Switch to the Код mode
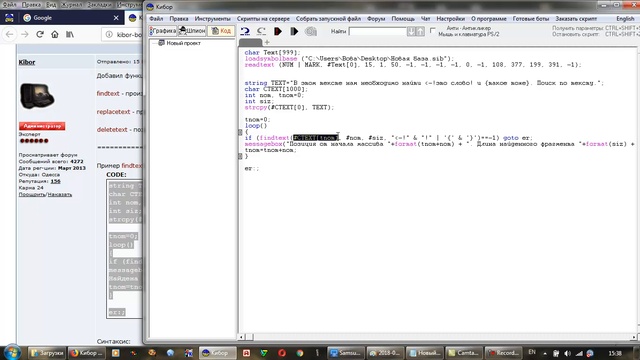 point(221,31)
